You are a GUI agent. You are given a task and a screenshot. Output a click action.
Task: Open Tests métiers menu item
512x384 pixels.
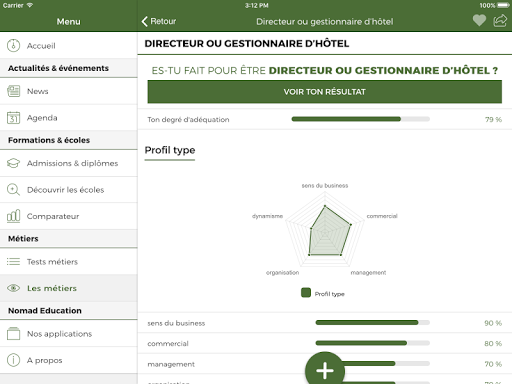69,262
